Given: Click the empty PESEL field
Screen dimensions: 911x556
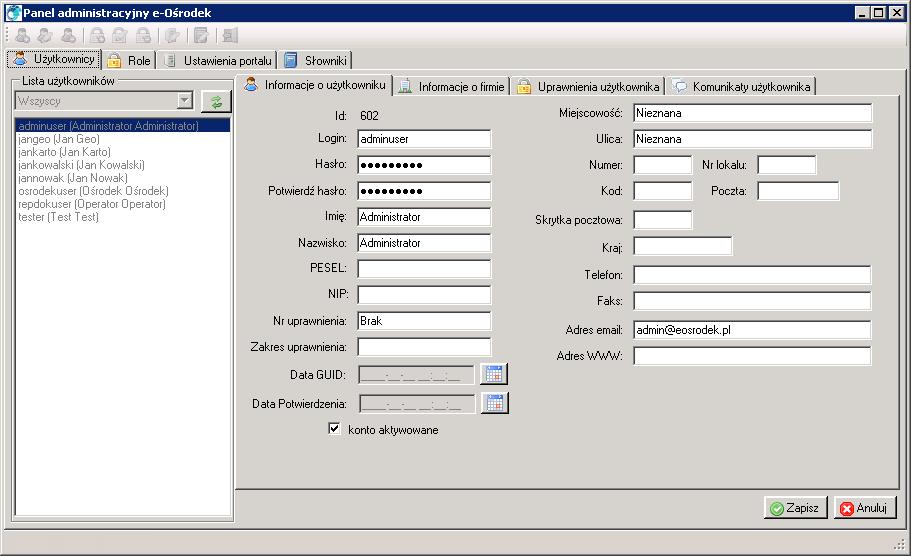Looking at the screenshot, I should [424, 269].
